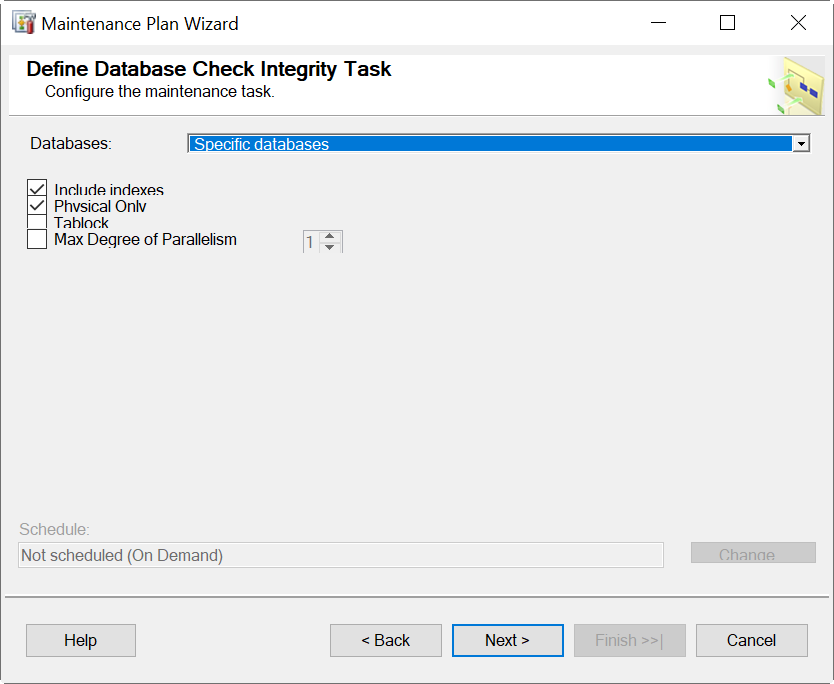Click the maintenance plan graphic in the header
Viewport: 834px width, 684px height.
(x=801, y=85)
